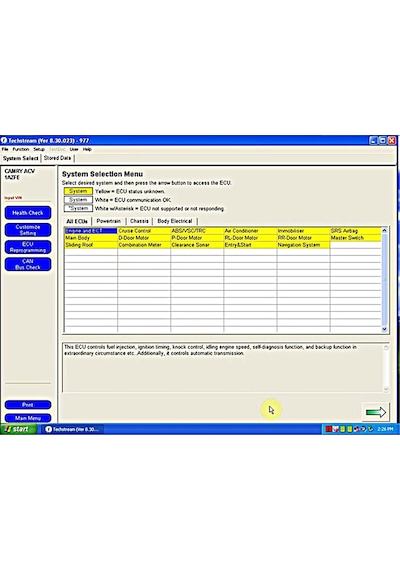Select the Main Body system
Image resolution: width=400 pixels, height=570 pixels.
click(x=91, y=238)
